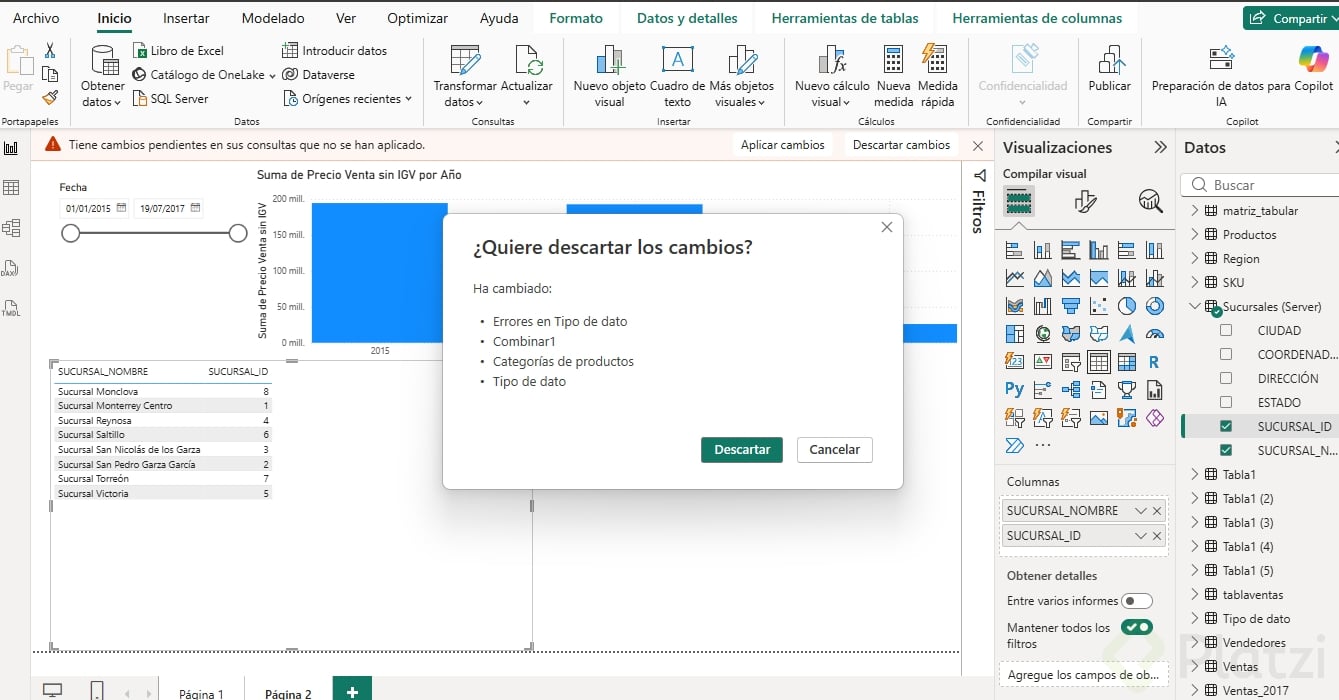Expand the SKU table
1339x700 pixels.
pyautogui.click(x=1194, y=282)
